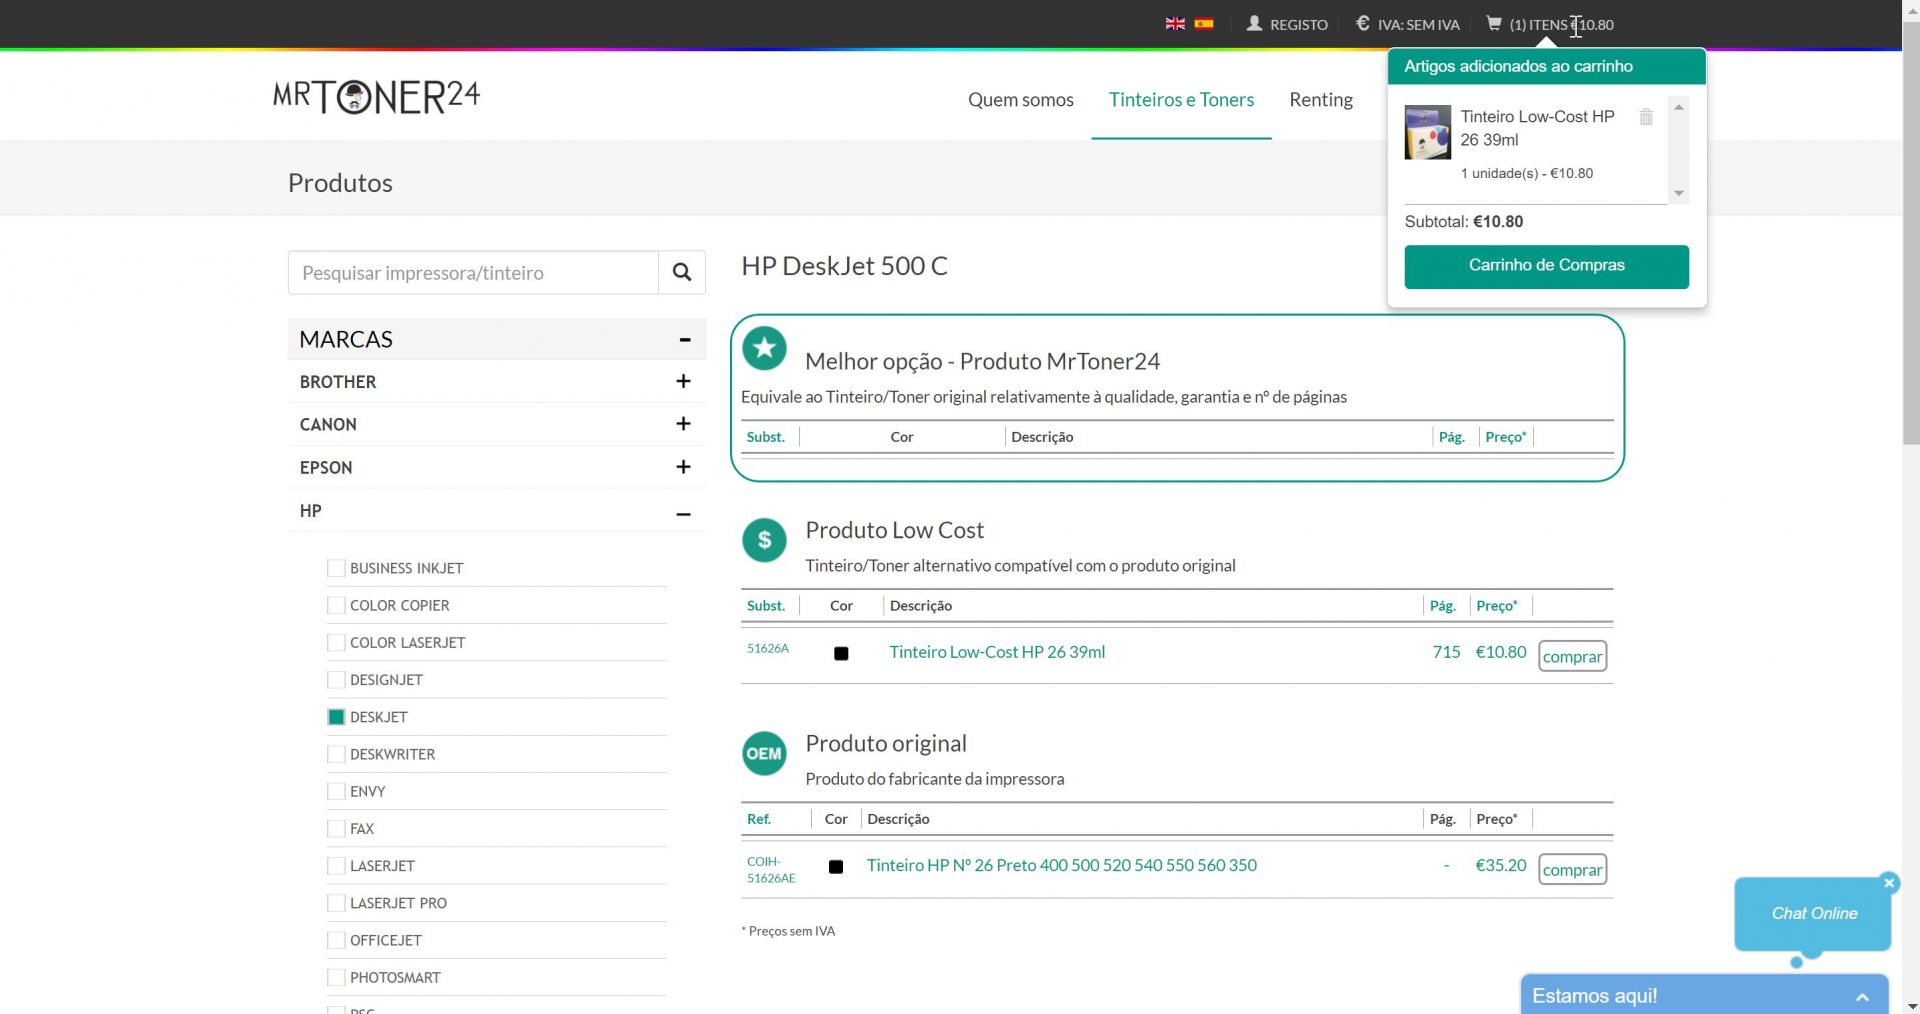The width and height of the screenshot is (1920, 1014).
Task: Open the Tinteiros e Toners menu
Action: point(1181,99)
